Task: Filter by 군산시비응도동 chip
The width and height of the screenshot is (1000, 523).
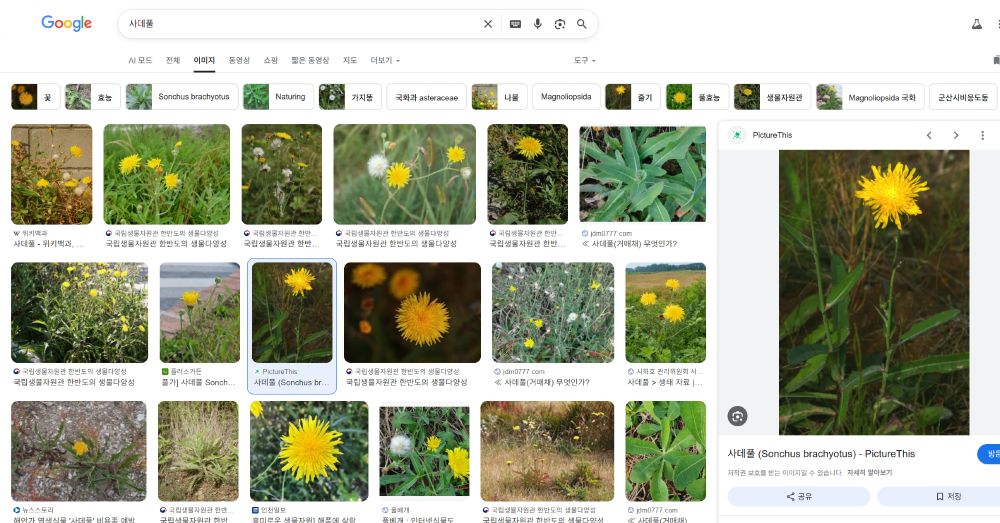Action: [x=963, y=97]
